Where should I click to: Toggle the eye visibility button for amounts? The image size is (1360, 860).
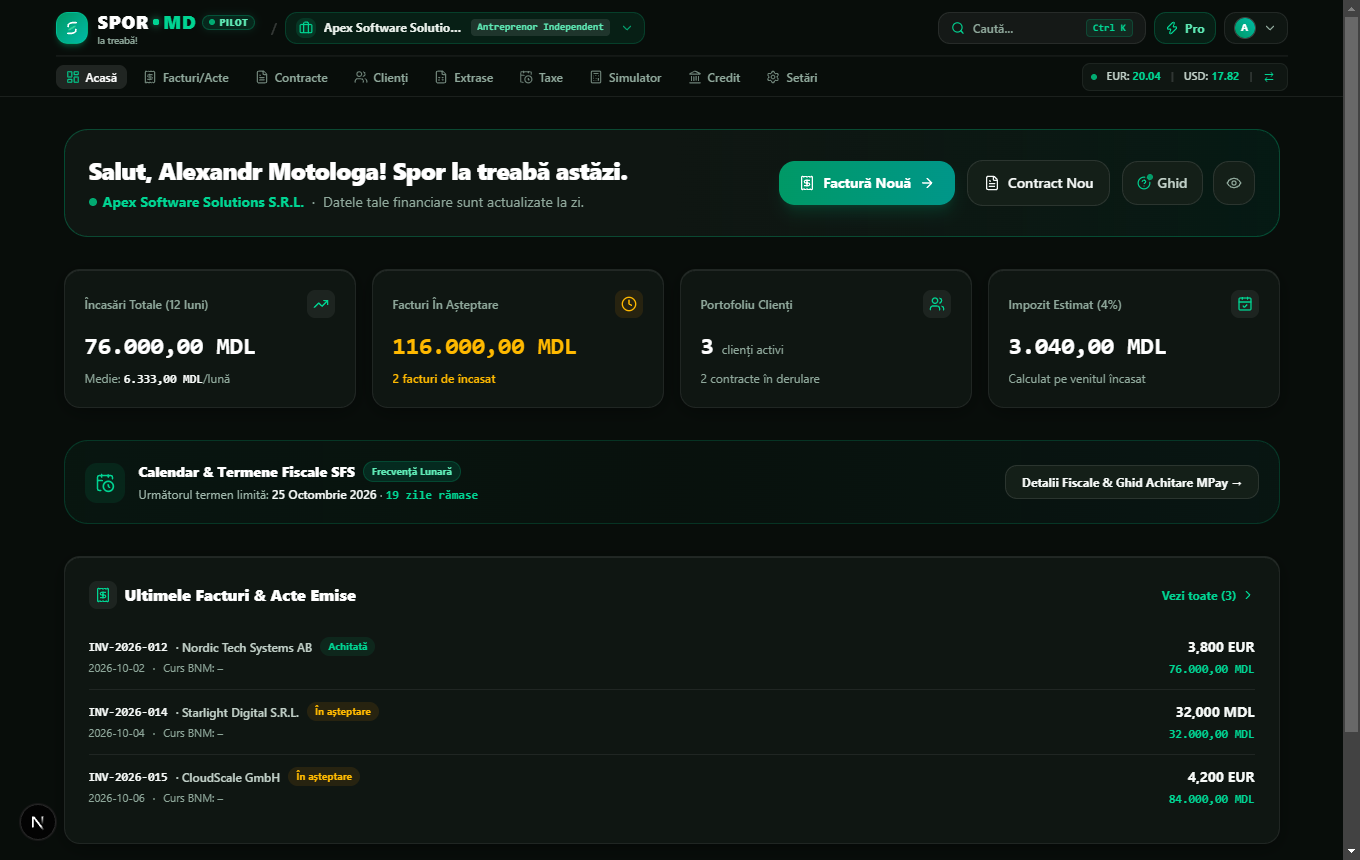click(1234, 183)
